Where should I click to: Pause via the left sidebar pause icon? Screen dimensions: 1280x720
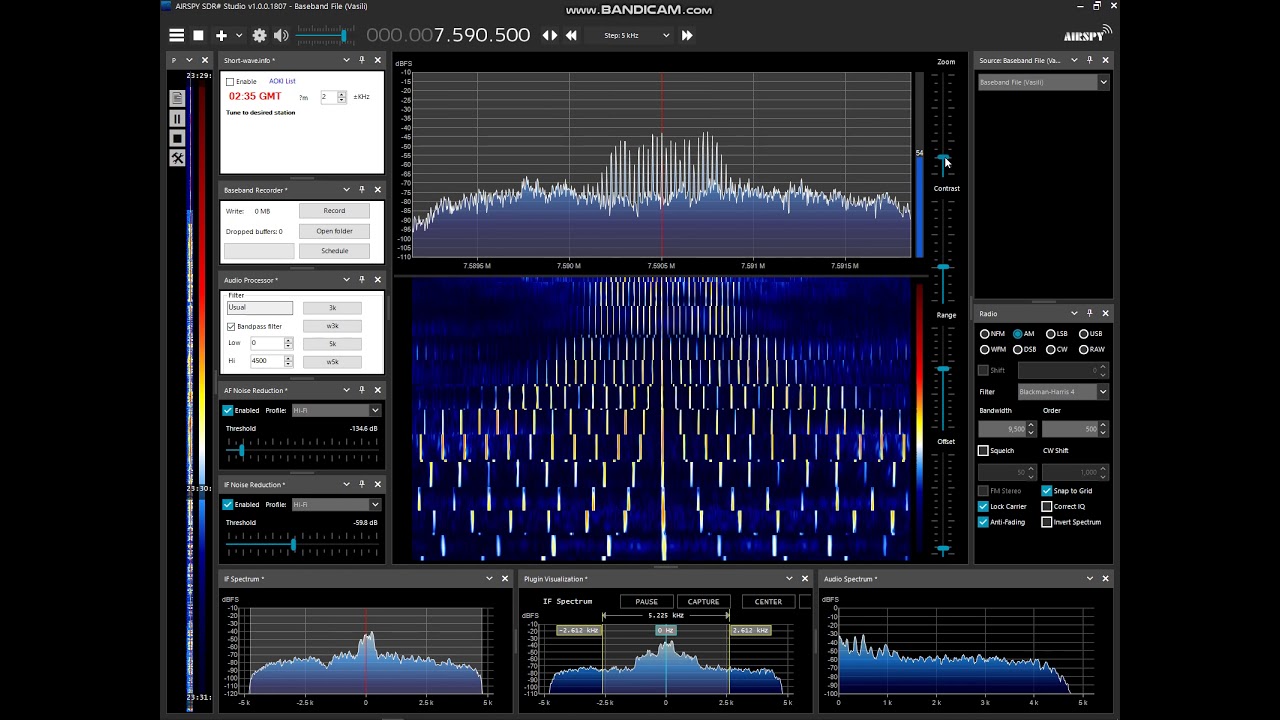tap(177, 119)
